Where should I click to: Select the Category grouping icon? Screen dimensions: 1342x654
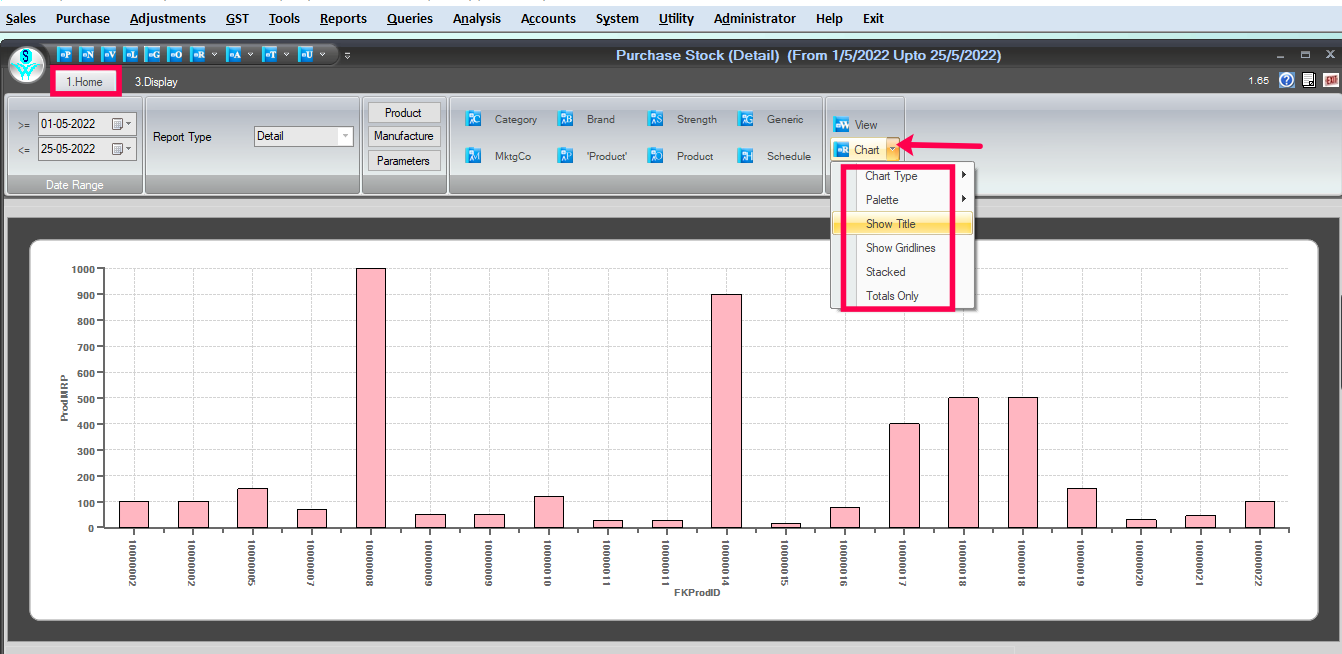(473, 118)
